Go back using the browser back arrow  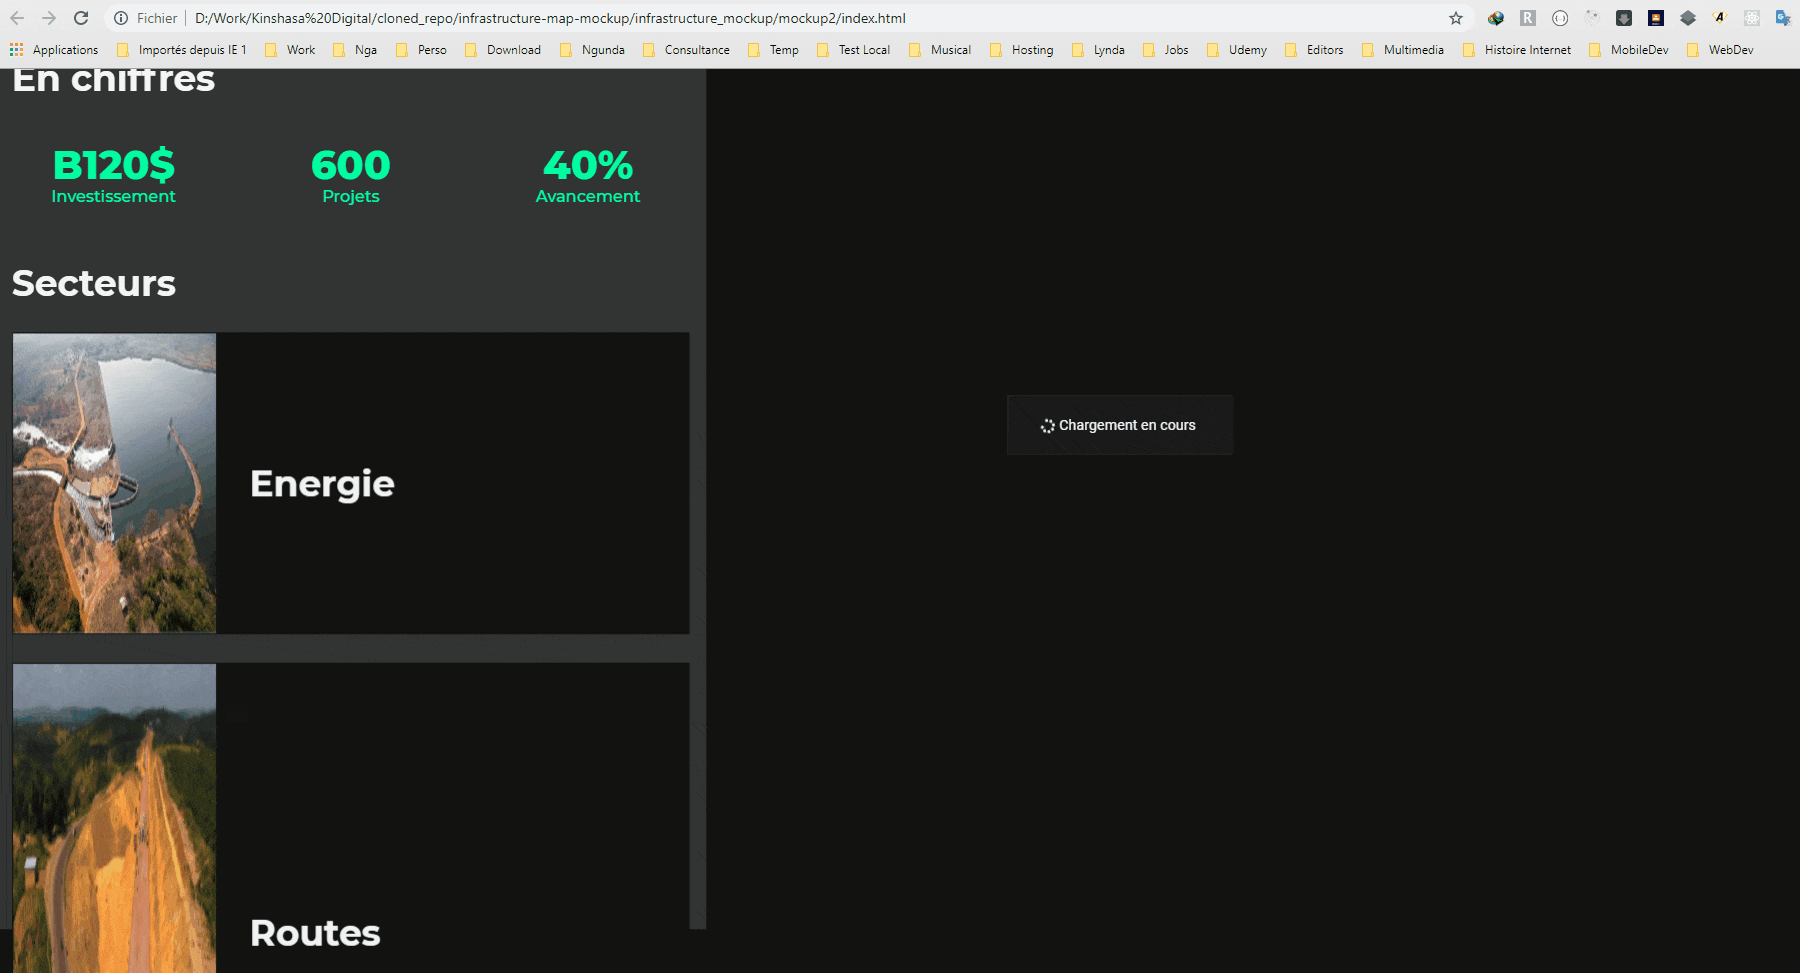pyautogui.click(x=17, y=18)
